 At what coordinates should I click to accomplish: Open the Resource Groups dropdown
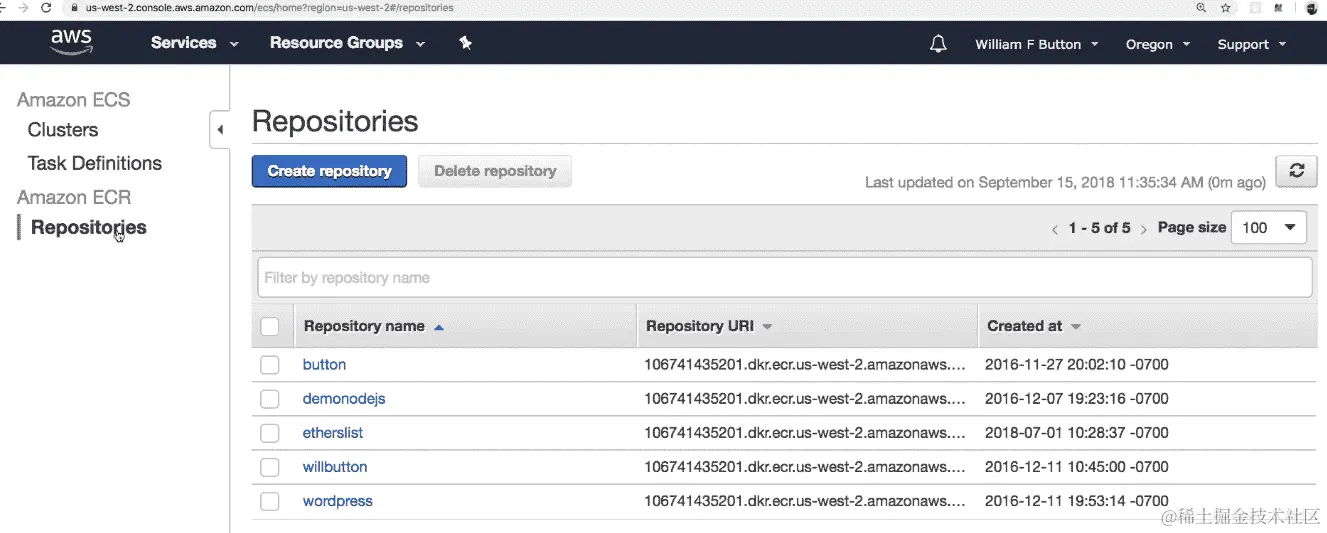tap(347, 43)
